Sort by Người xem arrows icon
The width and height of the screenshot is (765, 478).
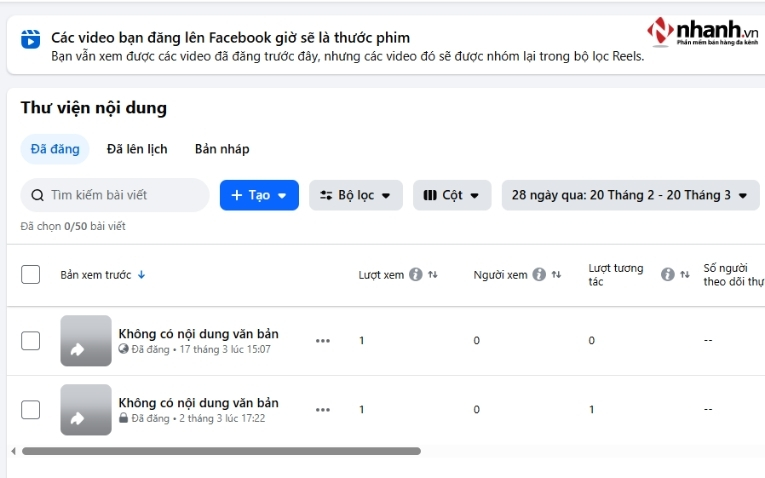pyautogui.click(x=556, y=275)
